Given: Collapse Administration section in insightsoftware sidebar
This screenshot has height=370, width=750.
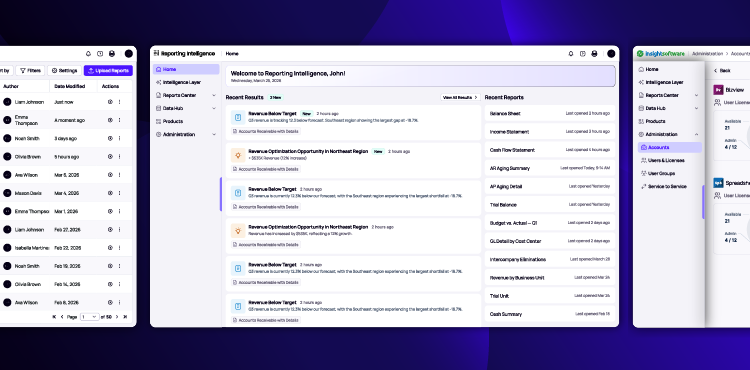Looking at the screenshot, I should click(x=696, y=134).
